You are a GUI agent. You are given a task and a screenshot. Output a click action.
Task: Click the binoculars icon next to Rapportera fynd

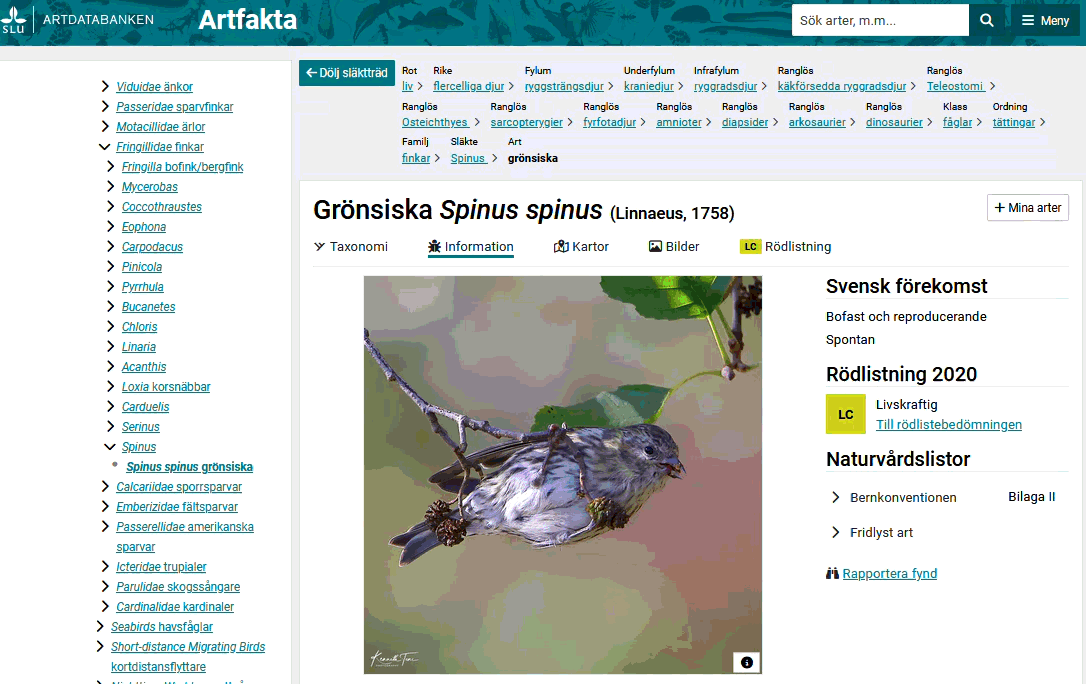click(833, 573)
